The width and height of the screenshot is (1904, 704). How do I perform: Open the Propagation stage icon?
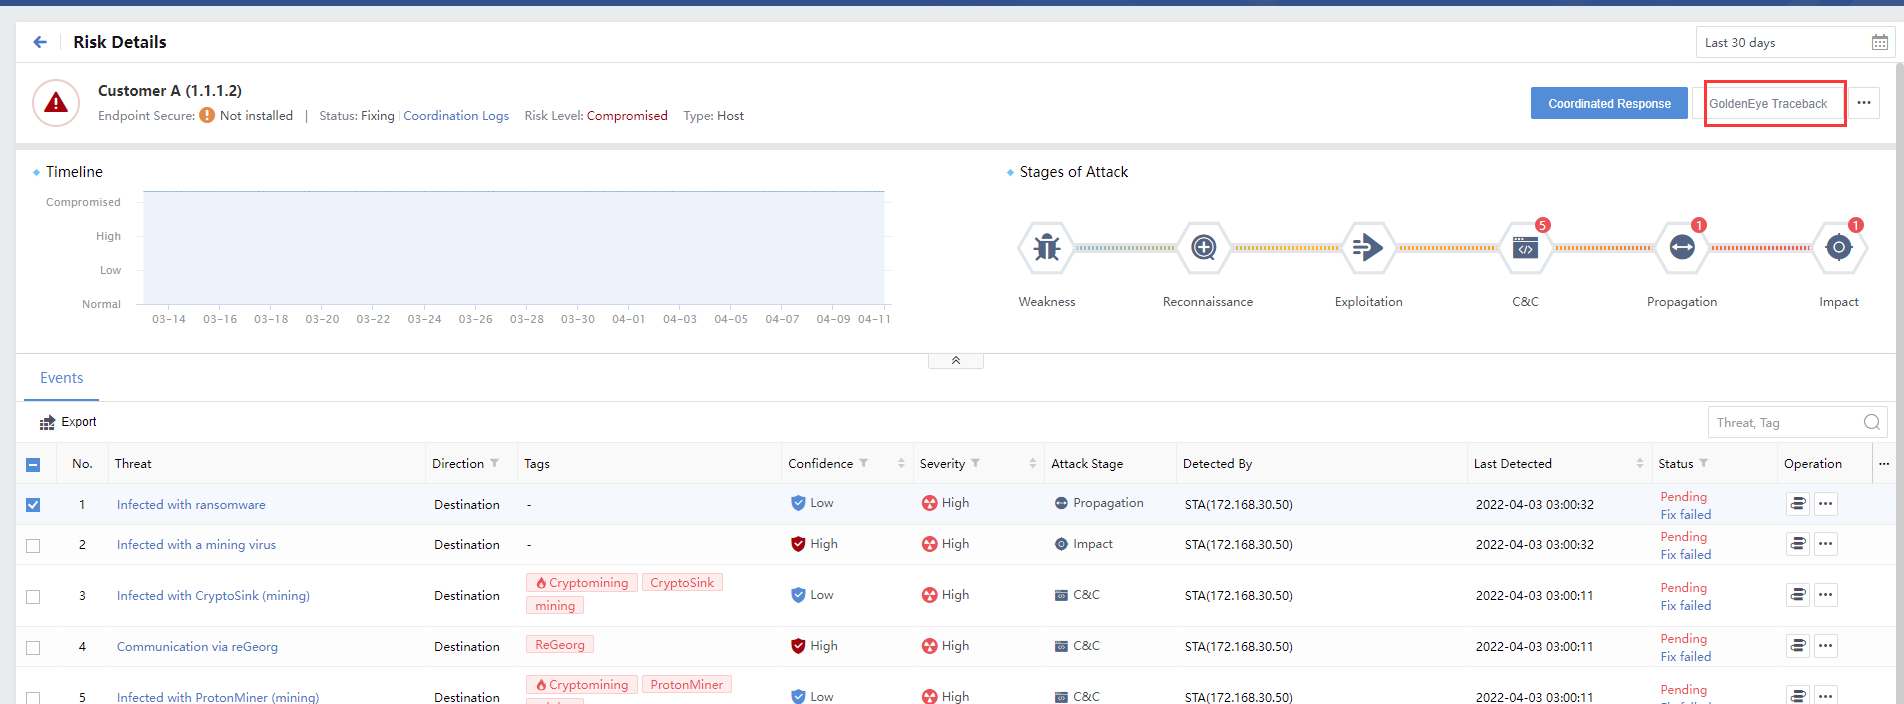click(x=1682, y=247)
